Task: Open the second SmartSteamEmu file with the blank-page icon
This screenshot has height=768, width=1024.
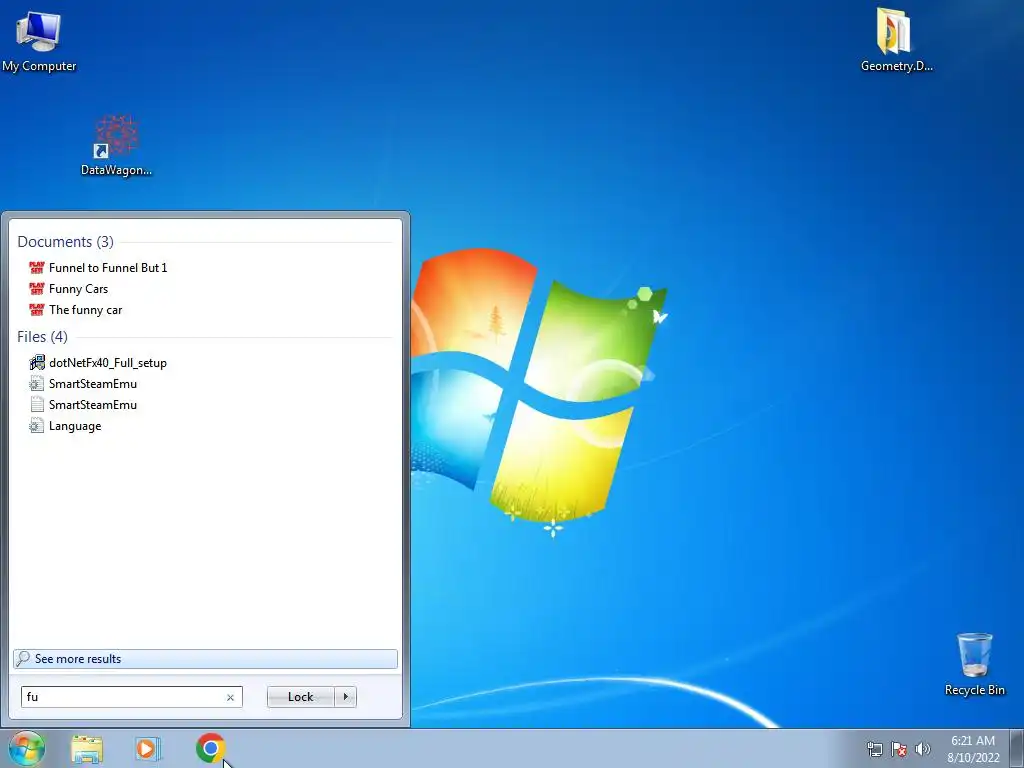Action: [93, 405]
